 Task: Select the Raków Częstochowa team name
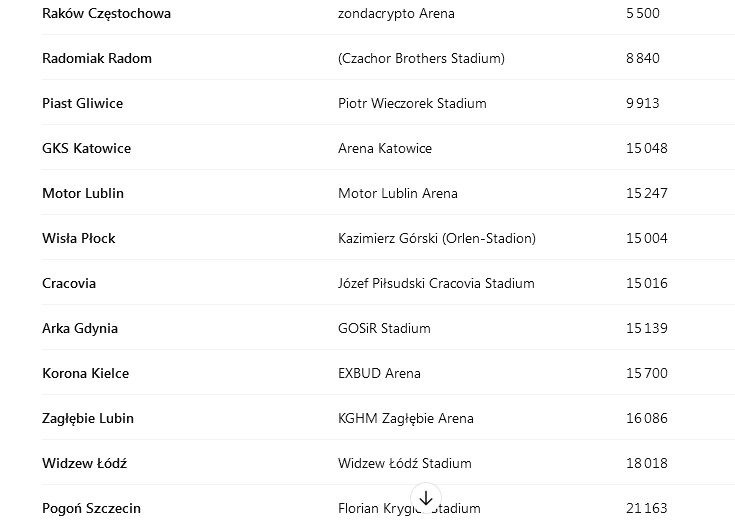click(106, 13)
